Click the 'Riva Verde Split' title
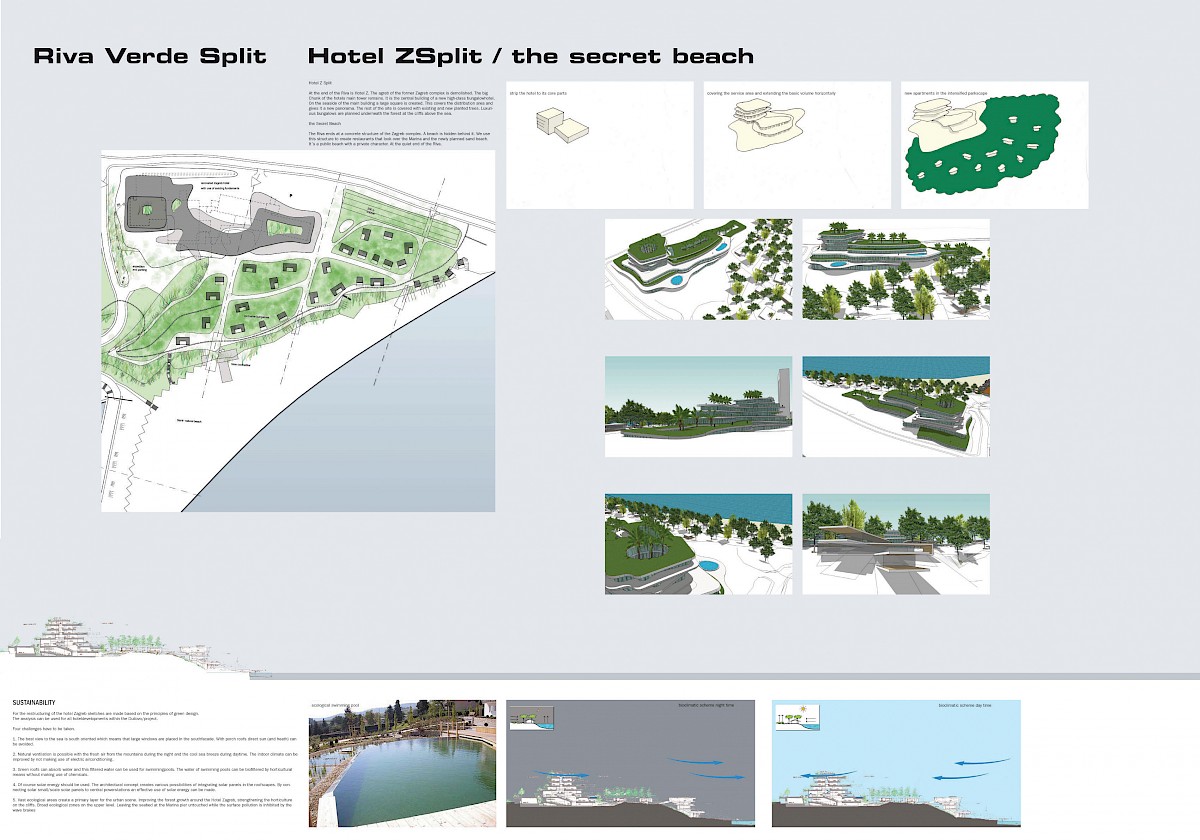This screenshot has height=840, width=1200. pyautogui.click(x=150, y=56)
